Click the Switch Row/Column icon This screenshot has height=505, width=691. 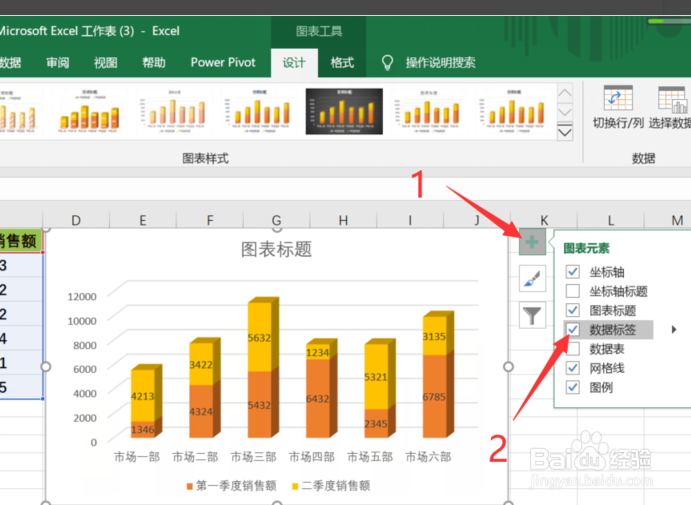click(x=618, y=98)
